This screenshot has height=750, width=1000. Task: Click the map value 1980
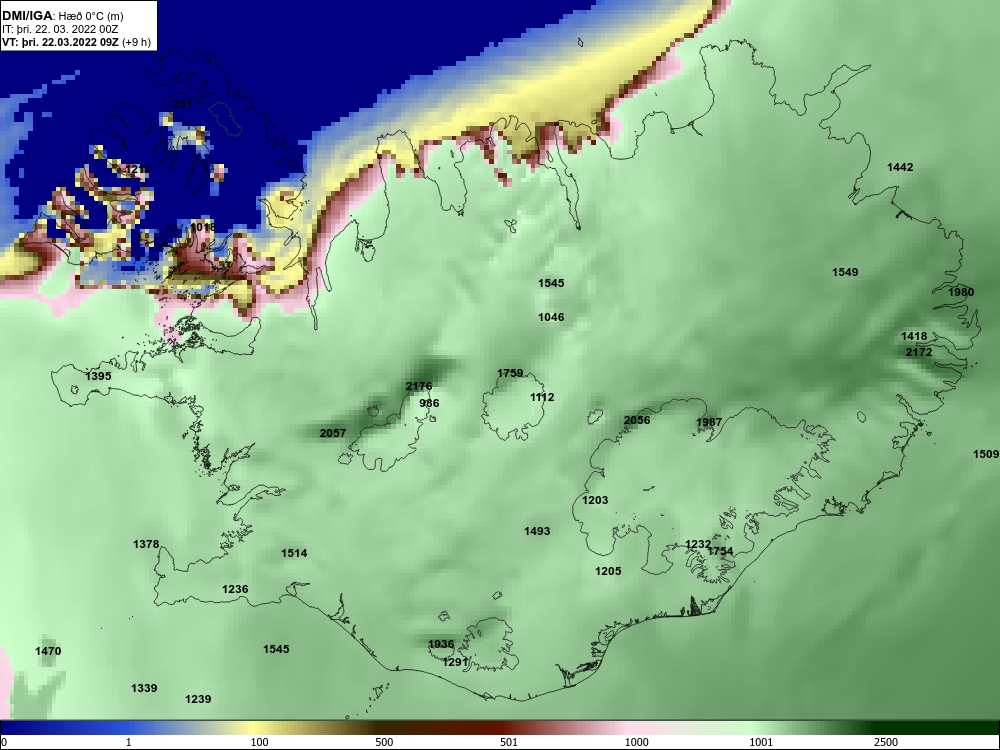click(x=961, y=292)
